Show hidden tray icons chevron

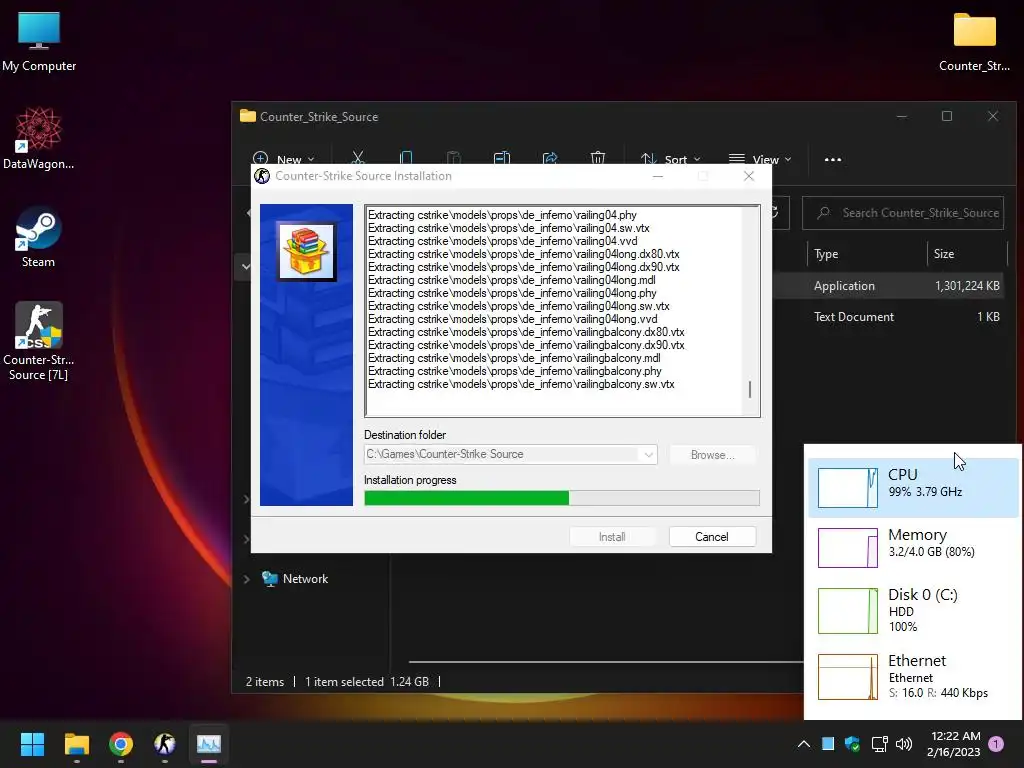click(804, 744)
